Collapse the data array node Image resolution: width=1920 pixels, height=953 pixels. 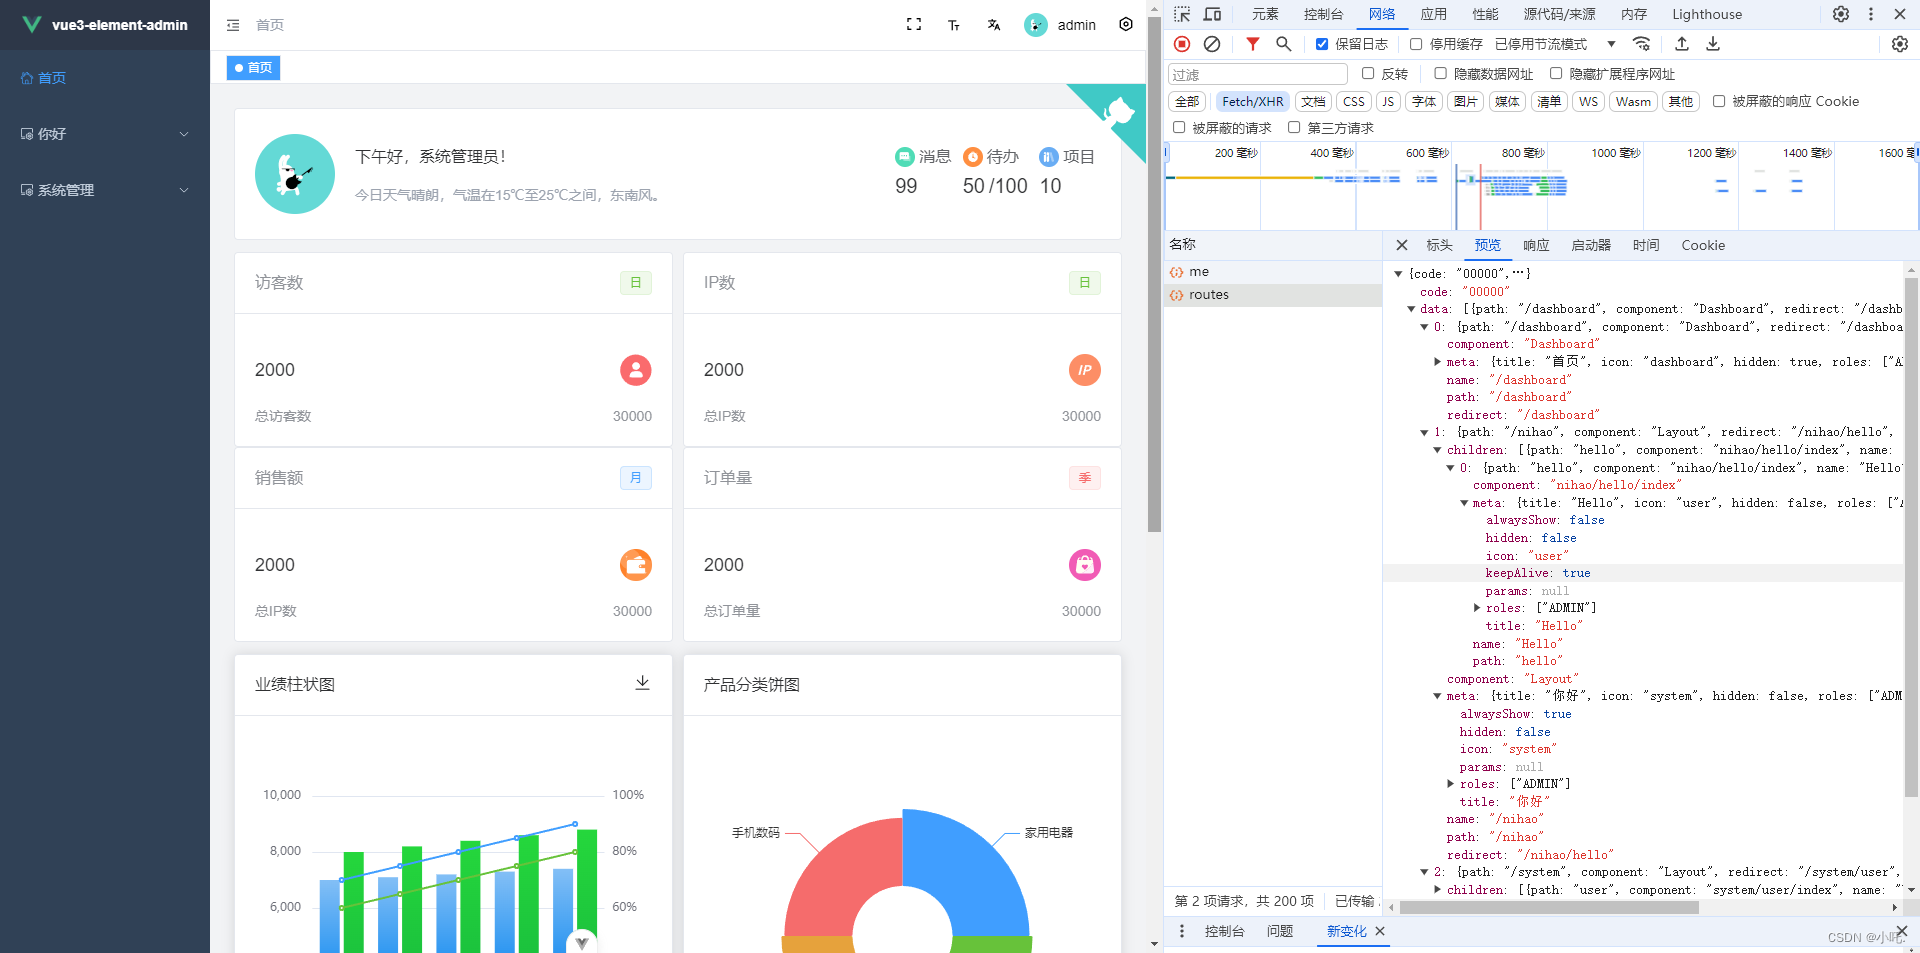[1411, 309]
